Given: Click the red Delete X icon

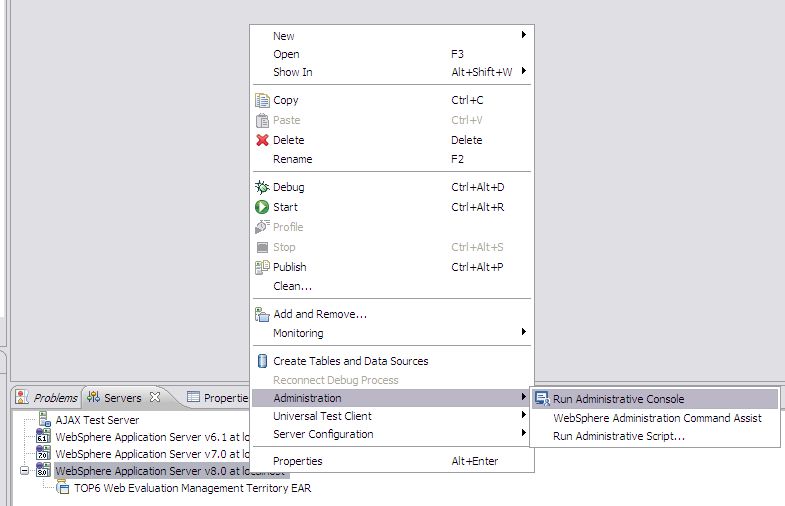Looking at the screenshot, I should tap(262, 140).
